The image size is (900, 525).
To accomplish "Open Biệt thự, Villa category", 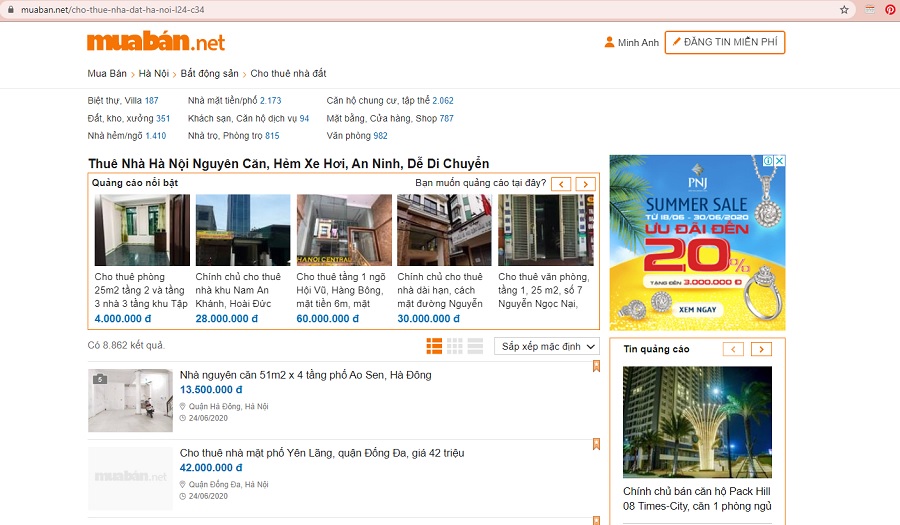I will (x=123, y=100).
